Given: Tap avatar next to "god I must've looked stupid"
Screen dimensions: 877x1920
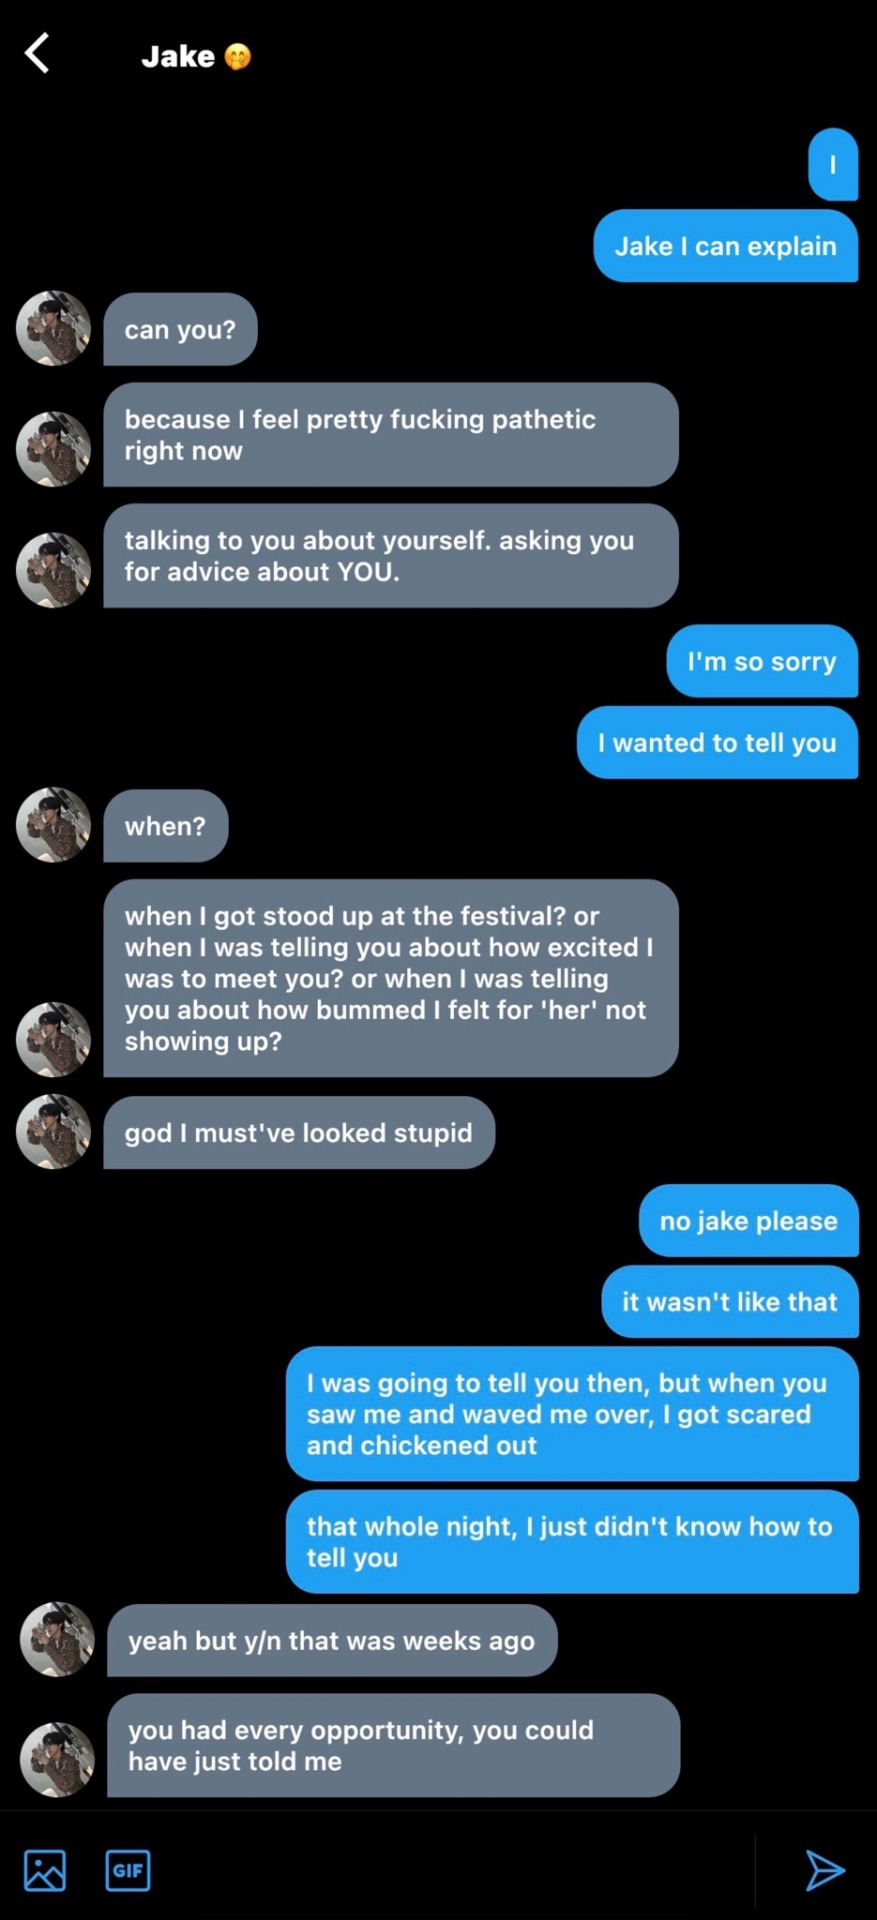Looking at the screenshot, I should [53, 1132].
